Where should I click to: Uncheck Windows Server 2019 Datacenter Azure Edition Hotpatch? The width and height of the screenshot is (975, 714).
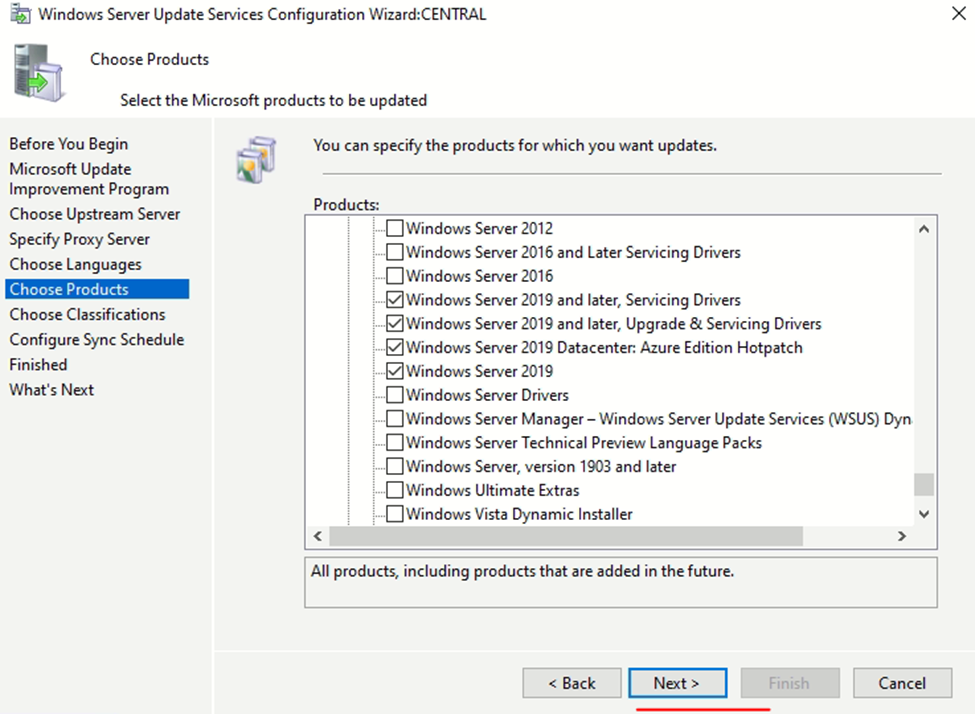(x=395, y=348)
